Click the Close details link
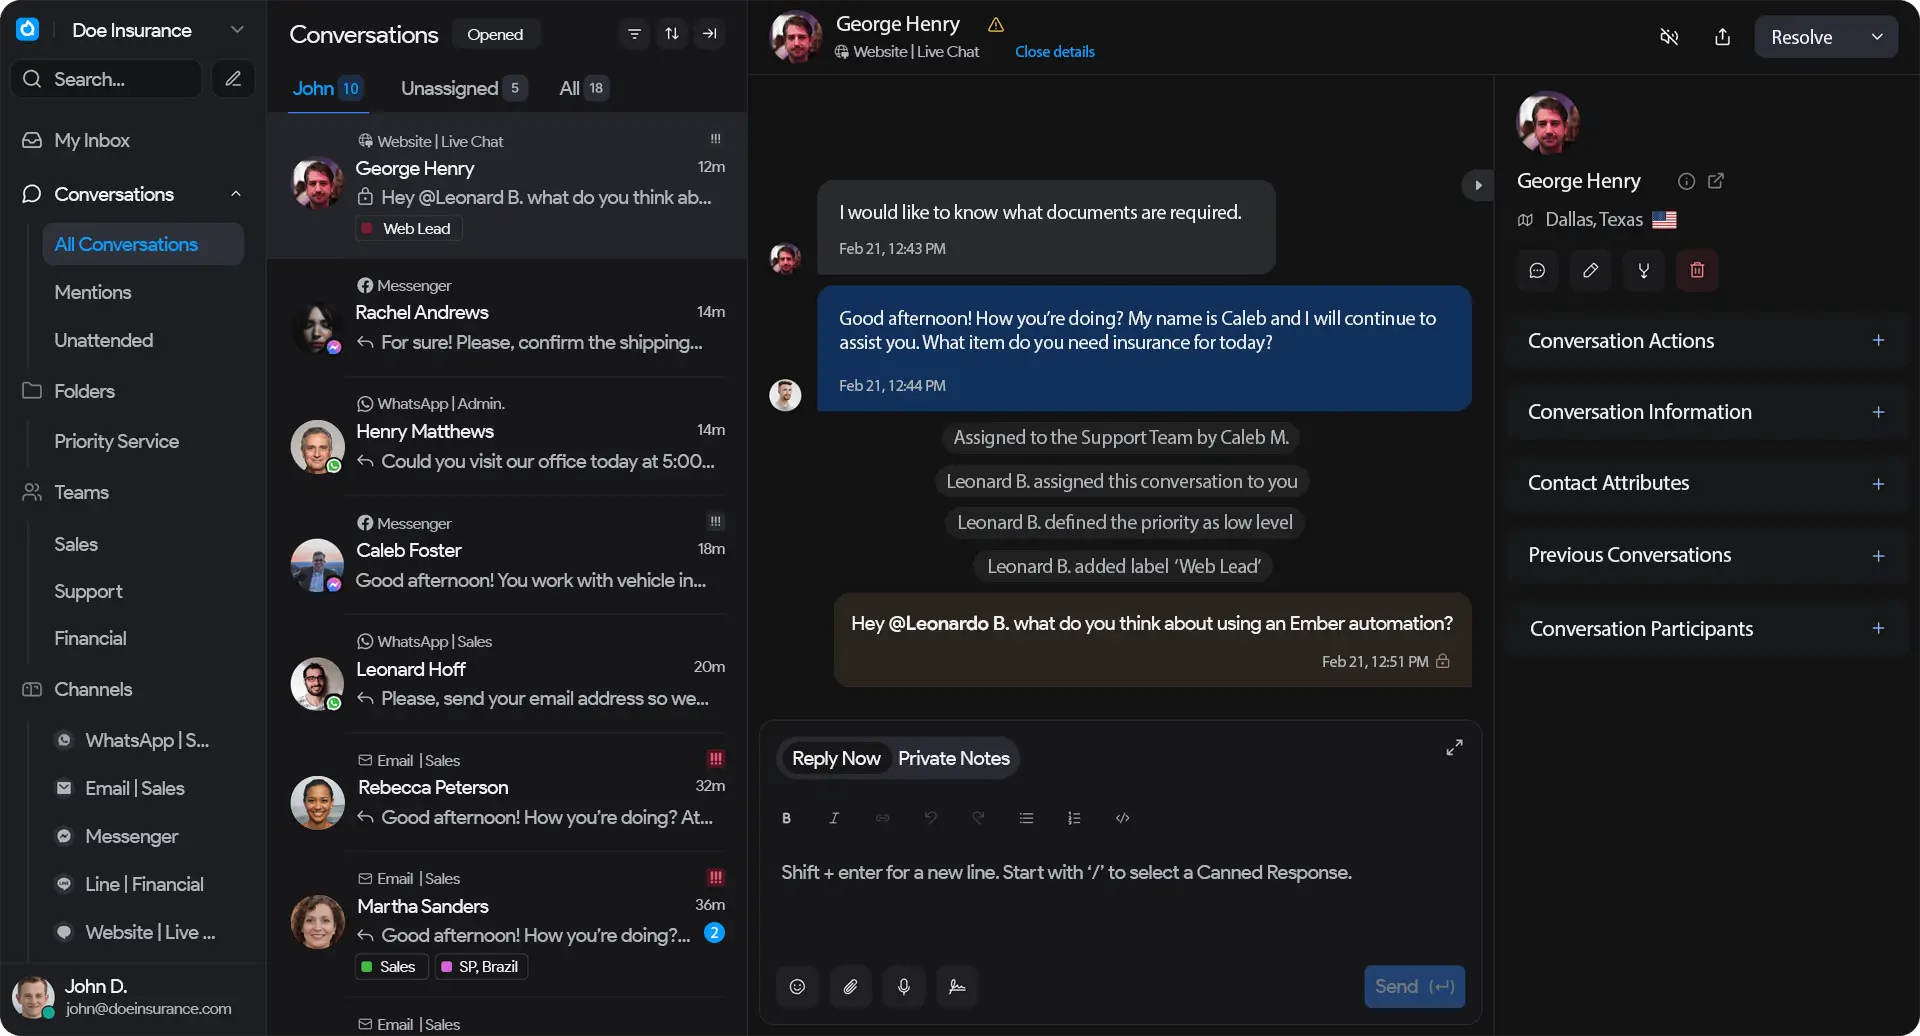This screenshot has width=1920, height=1036. [1054, 52]
